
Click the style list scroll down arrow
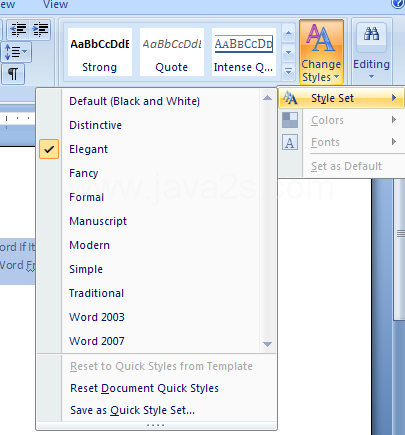pyautogui.click(x=267, y=344)
